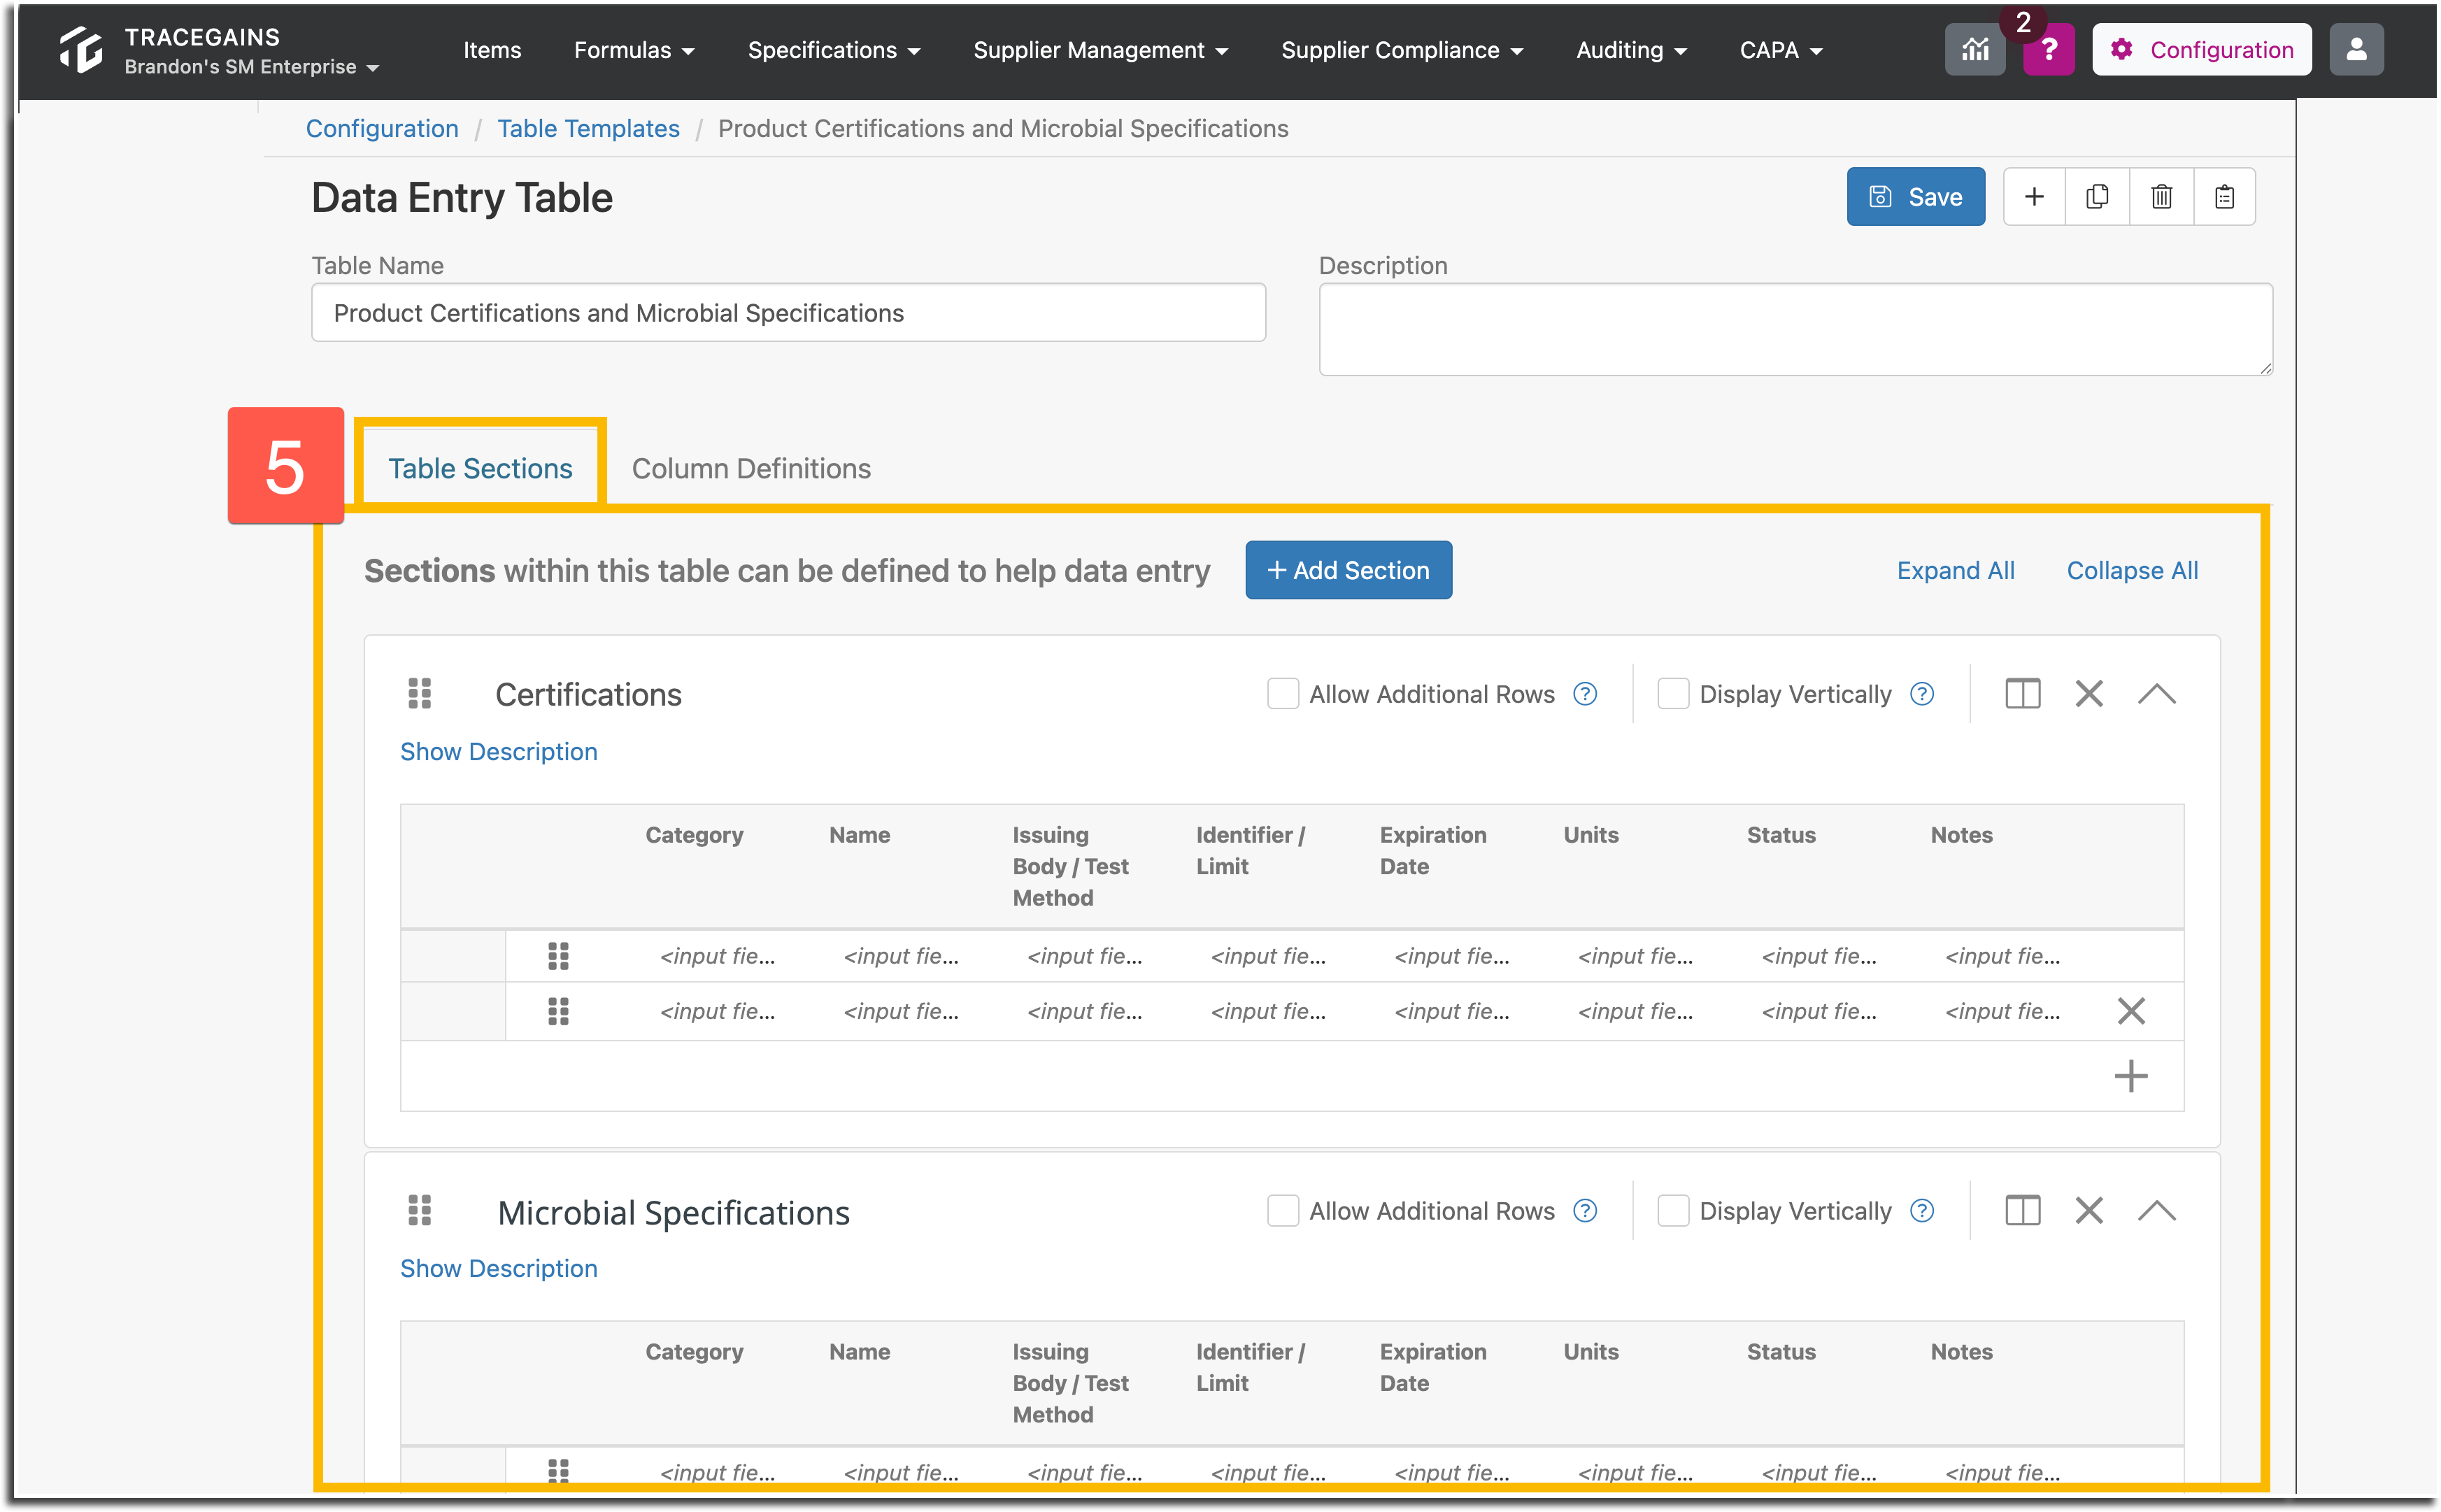Viewport: 2441px width, 1512px height.
Task: Open the Configuration breadcrumb link
Action: click(x=382, y=128)
